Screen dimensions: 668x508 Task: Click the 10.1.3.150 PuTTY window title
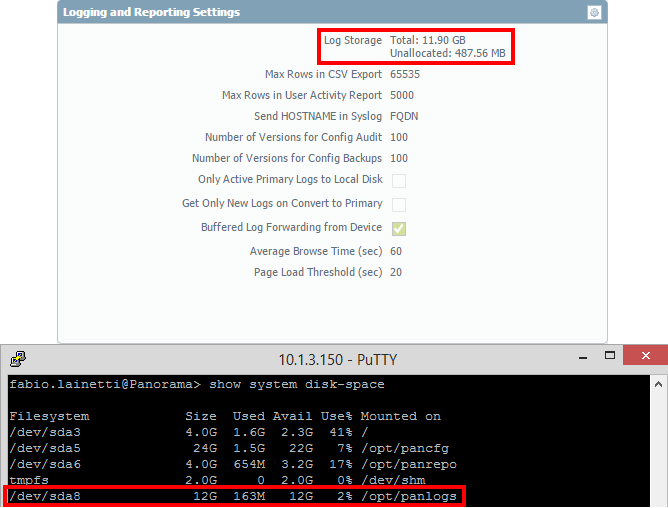tap(332, 359)
